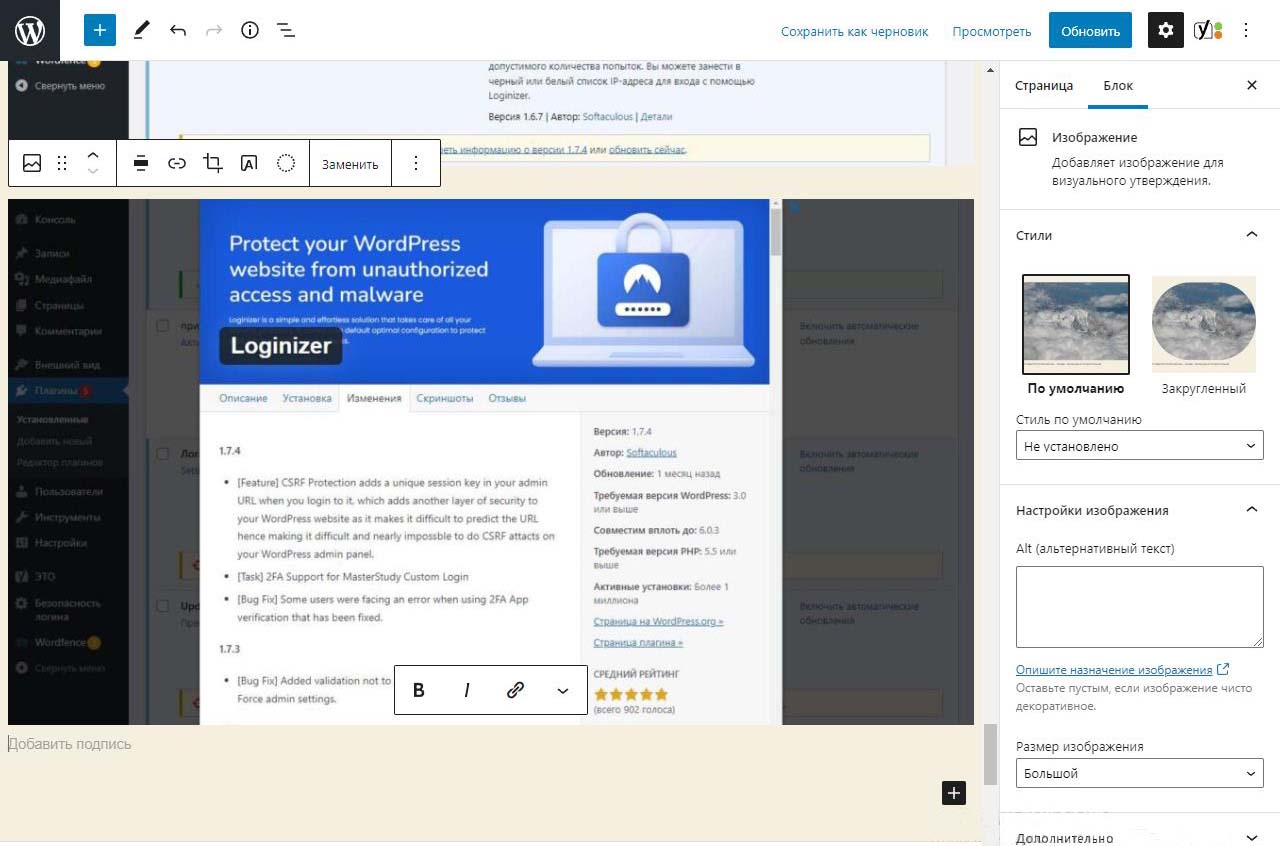The height and width of the screenshot is (846, 1280).
Task: Insert link on image block toolbar
Action: (x=177, y=163)
